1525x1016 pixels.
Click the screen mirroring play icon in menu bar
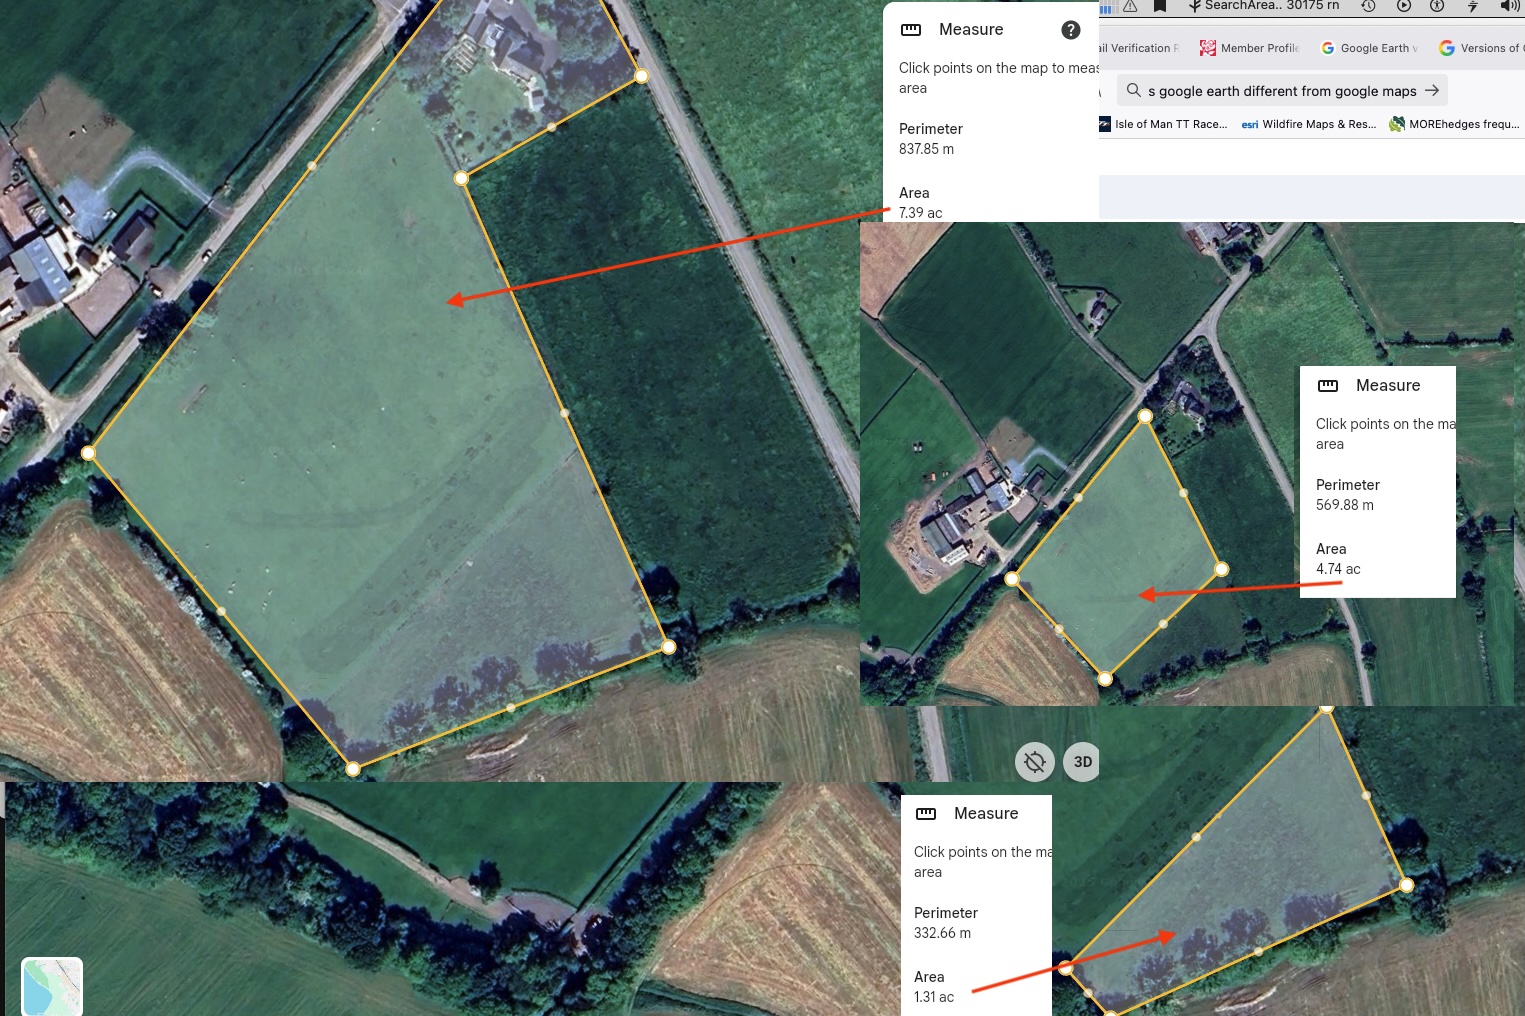point(1403,6)
